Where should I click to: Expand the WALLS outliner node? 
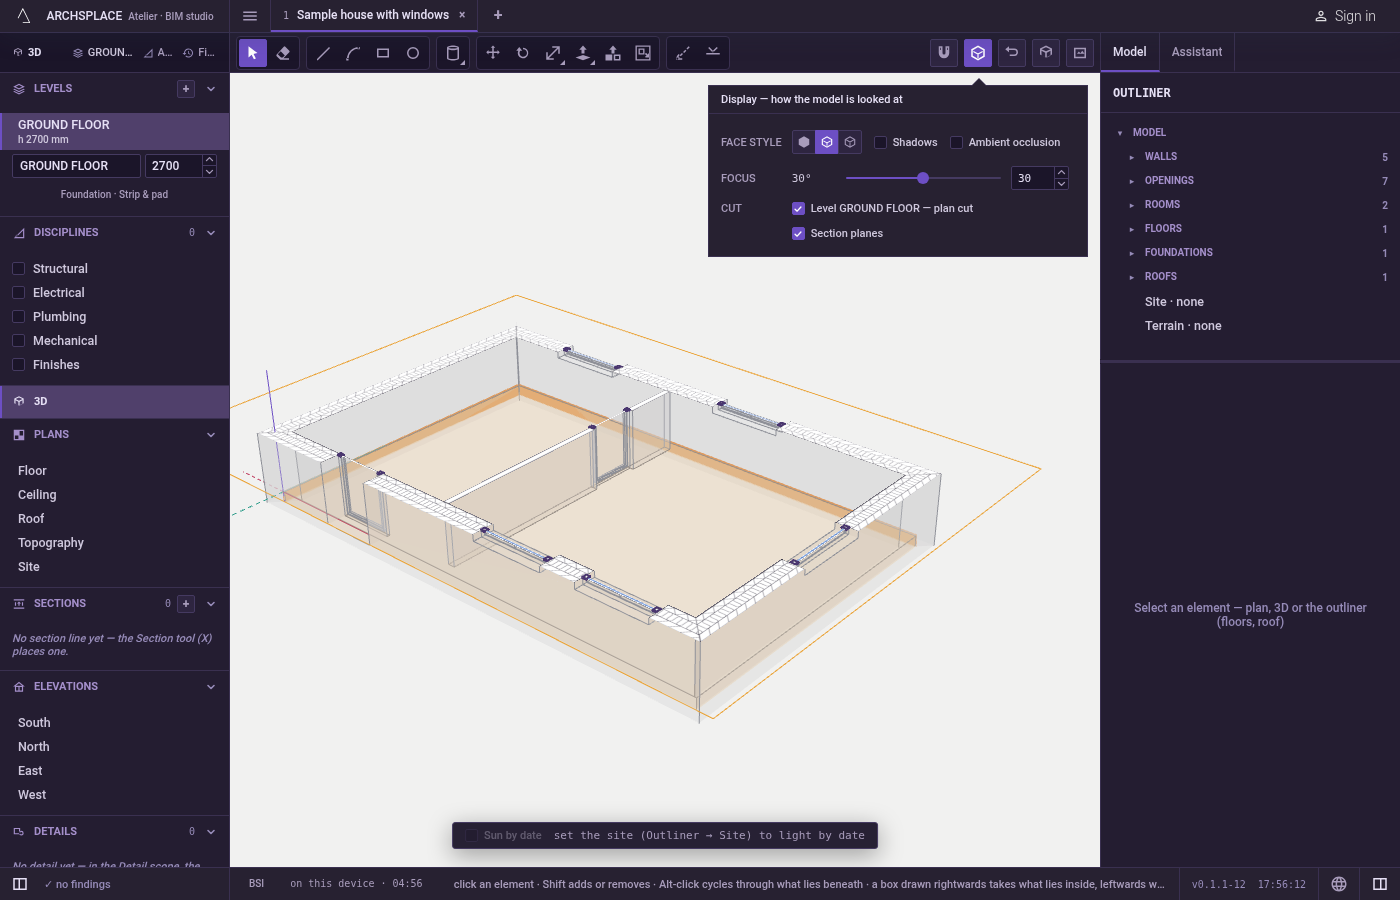click(x=1132, y=157)
